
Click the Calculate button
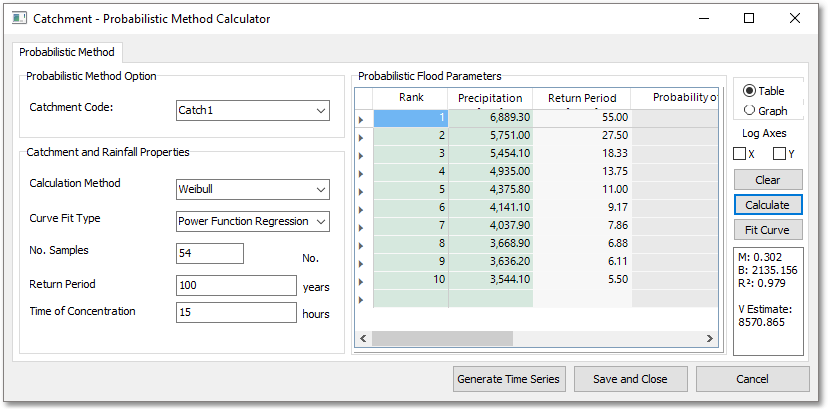pos(768,204)
